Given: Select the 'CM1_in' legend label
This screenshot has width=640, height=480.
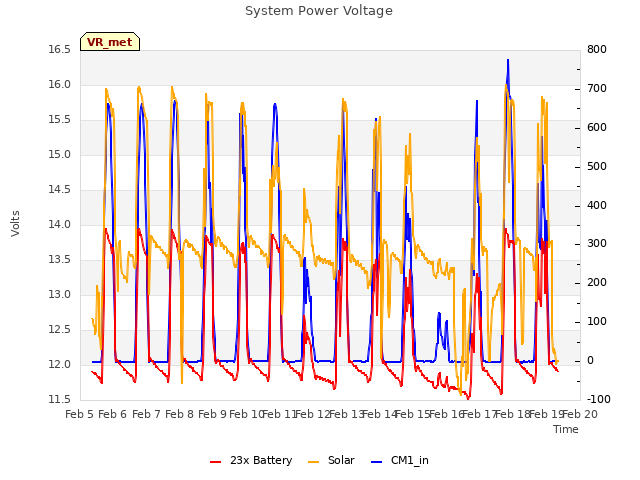Looking at the screenshot, I should tap(409, 460).
